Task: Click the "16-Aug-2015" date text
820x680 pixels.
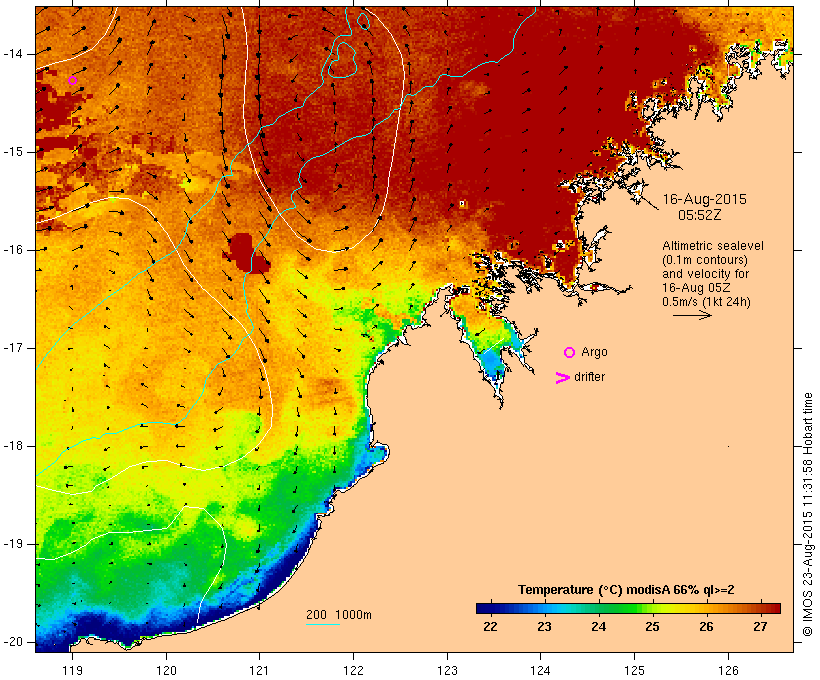Action: pos(704,199)
